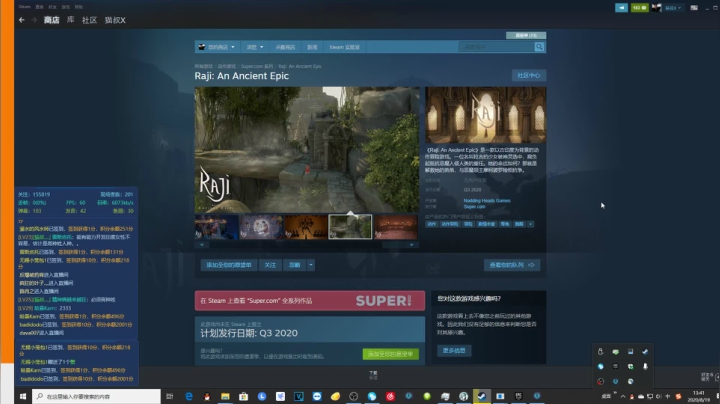Open File Explorer from the taskbar
720x404 pixels.
click(225, 396)
